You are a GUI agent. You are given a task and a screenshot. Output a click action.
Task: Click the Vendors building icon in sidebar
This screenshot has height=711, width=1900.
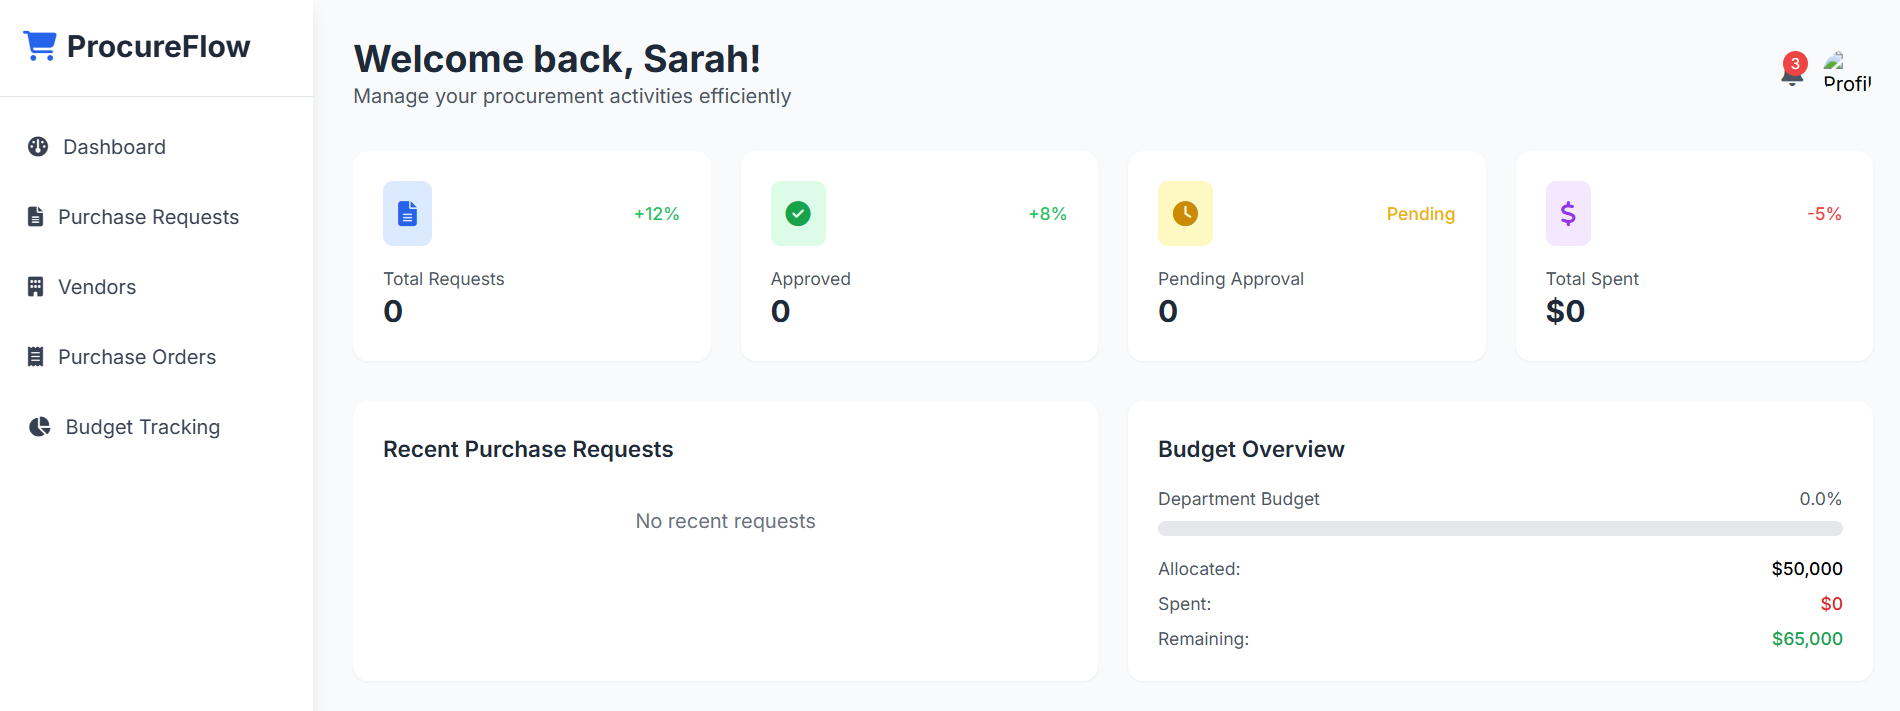pyautogui.click(x=36, y=287)
